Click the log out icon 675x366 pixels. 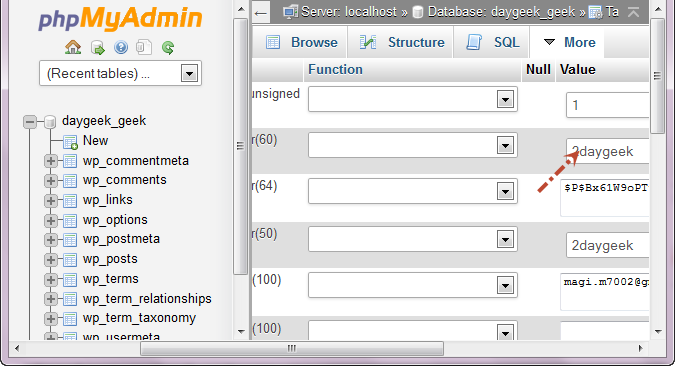click(x=98, y=47)
